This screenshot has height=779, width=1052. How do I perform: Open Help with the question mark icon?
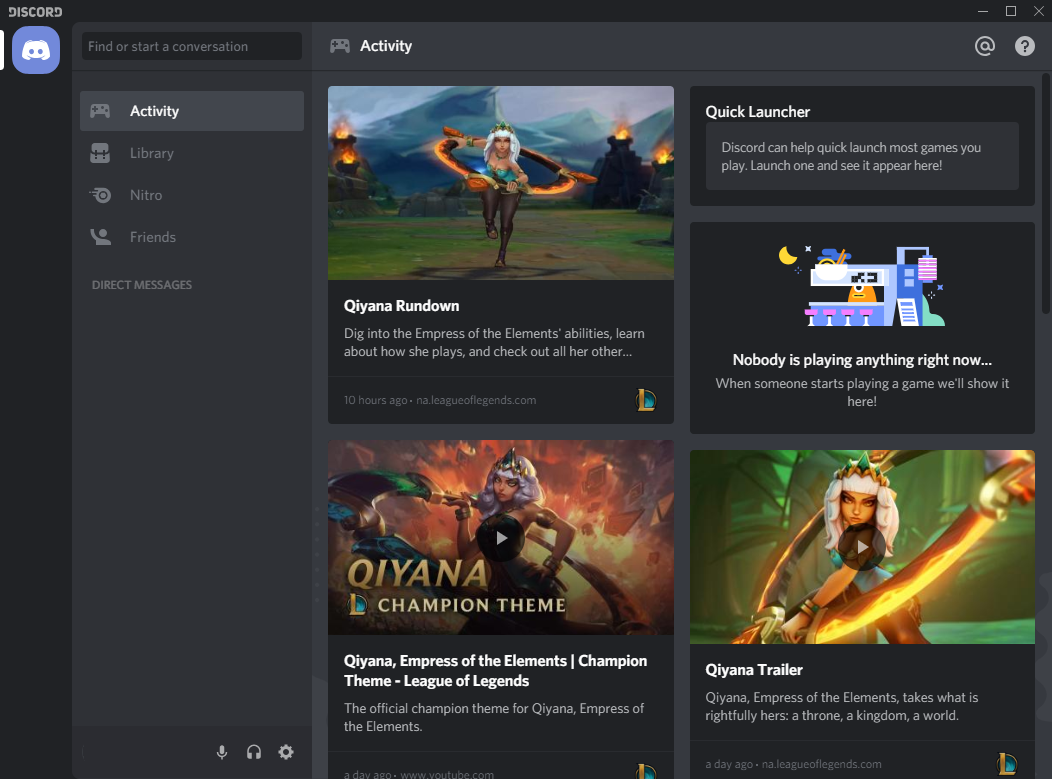(x=1024, y=46)
